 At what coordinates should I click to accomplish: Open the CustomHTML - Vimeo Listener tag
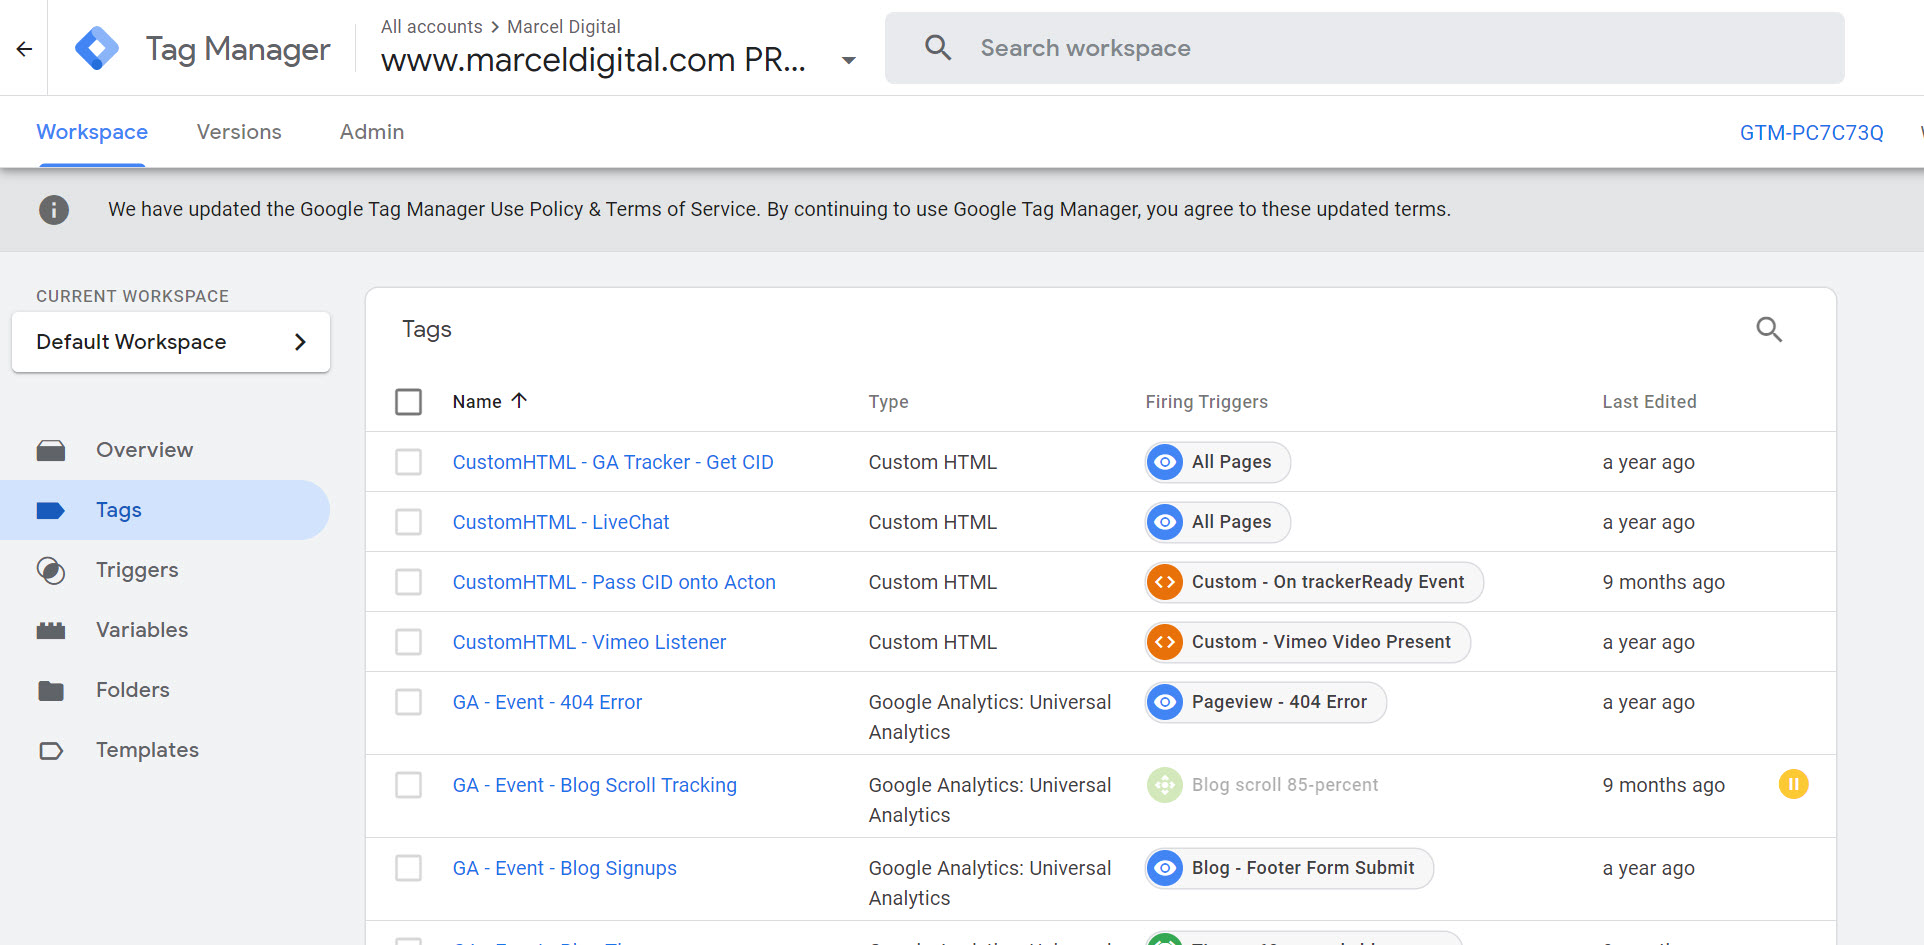[x=589, y=642]
